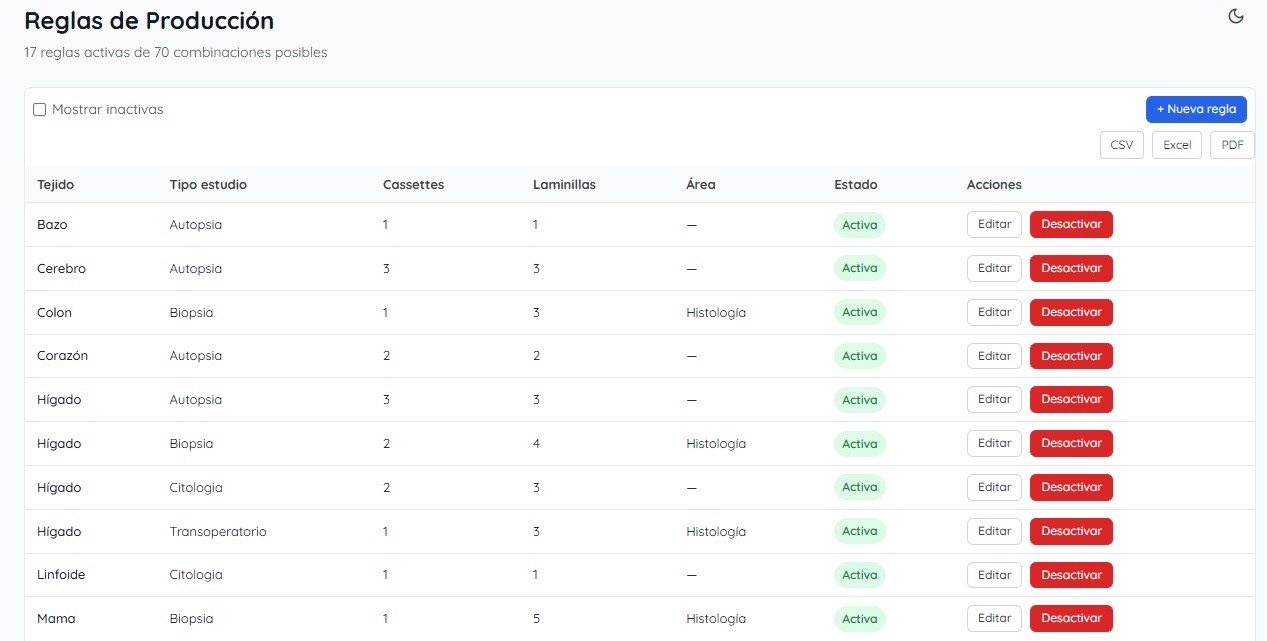1267x641 pixels.
Task: Select the Bazo tissue cell
Action: click(x=52, y=225)
